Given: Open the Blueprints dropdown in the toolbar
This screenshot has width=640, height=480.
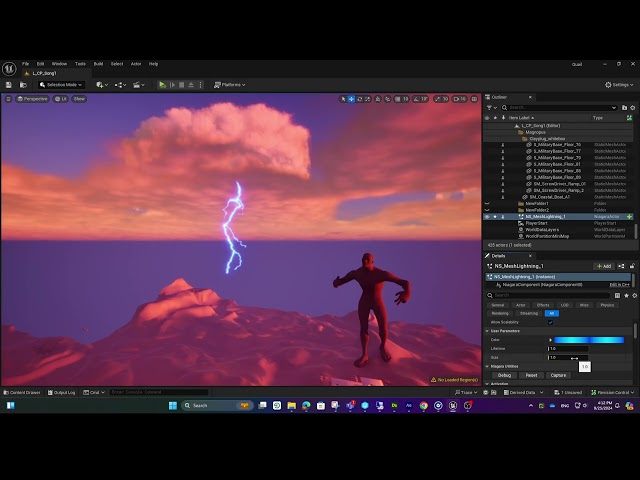Looking at the screenshot, I should coord(120,85).
